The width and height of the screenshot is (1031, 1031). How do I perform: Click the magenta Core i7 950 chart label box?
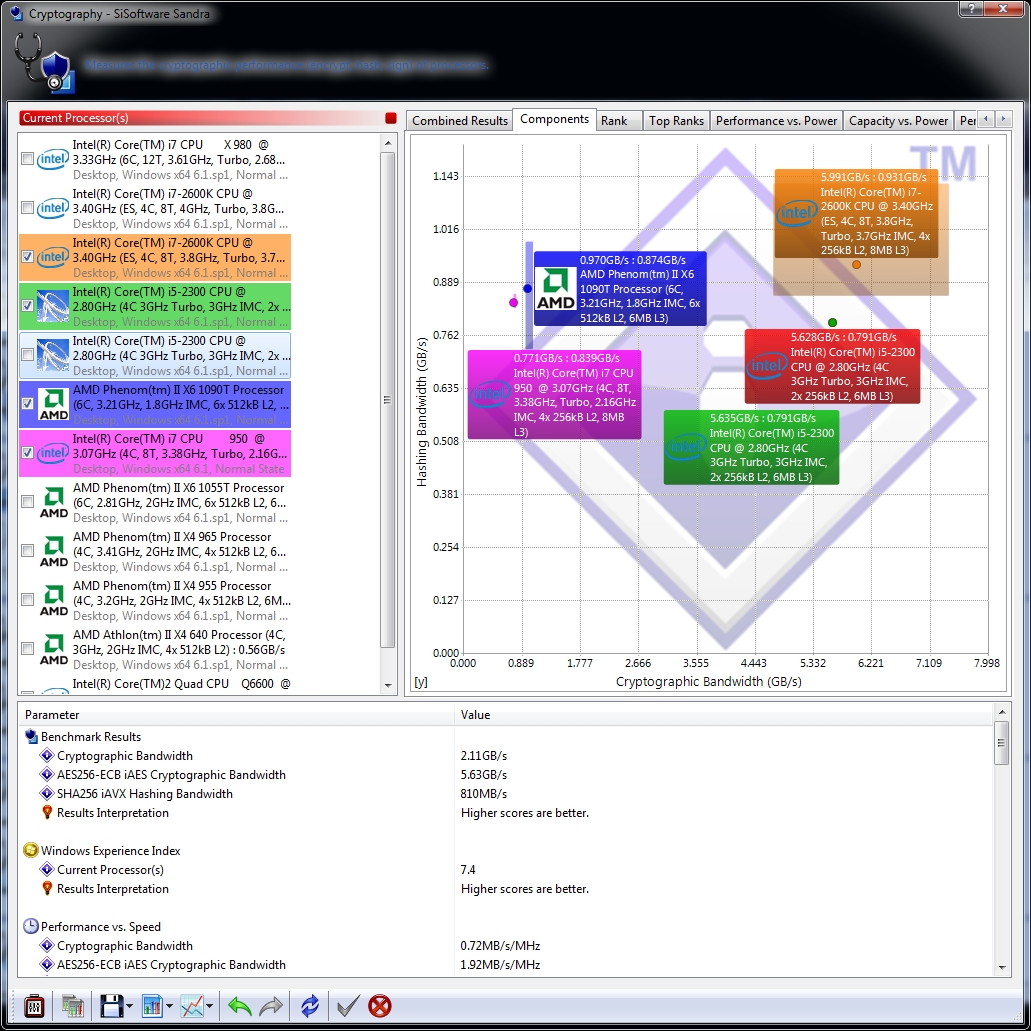[x=554, y=395]
